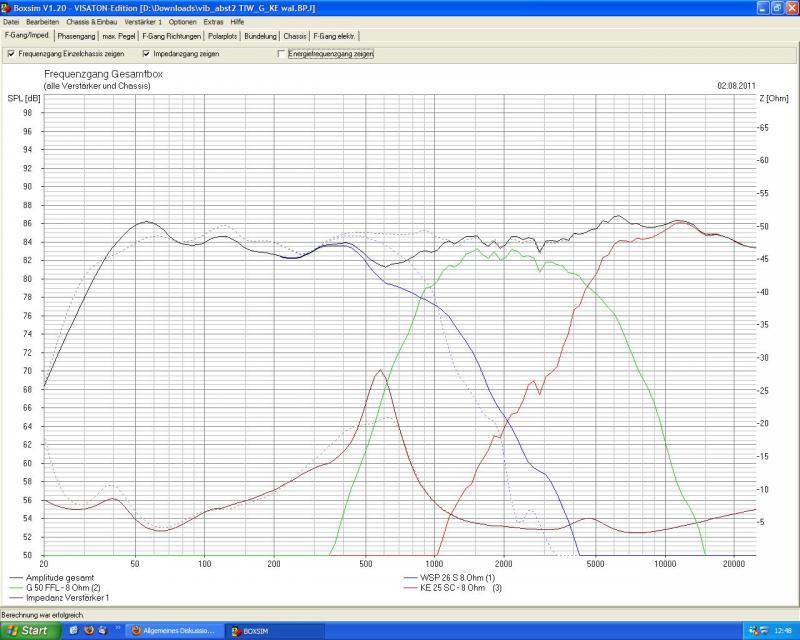The height and width of the screenshot is (640, 800).
Task: Go to the F-Gang elektr. tab
Action: tap(334, 36)
